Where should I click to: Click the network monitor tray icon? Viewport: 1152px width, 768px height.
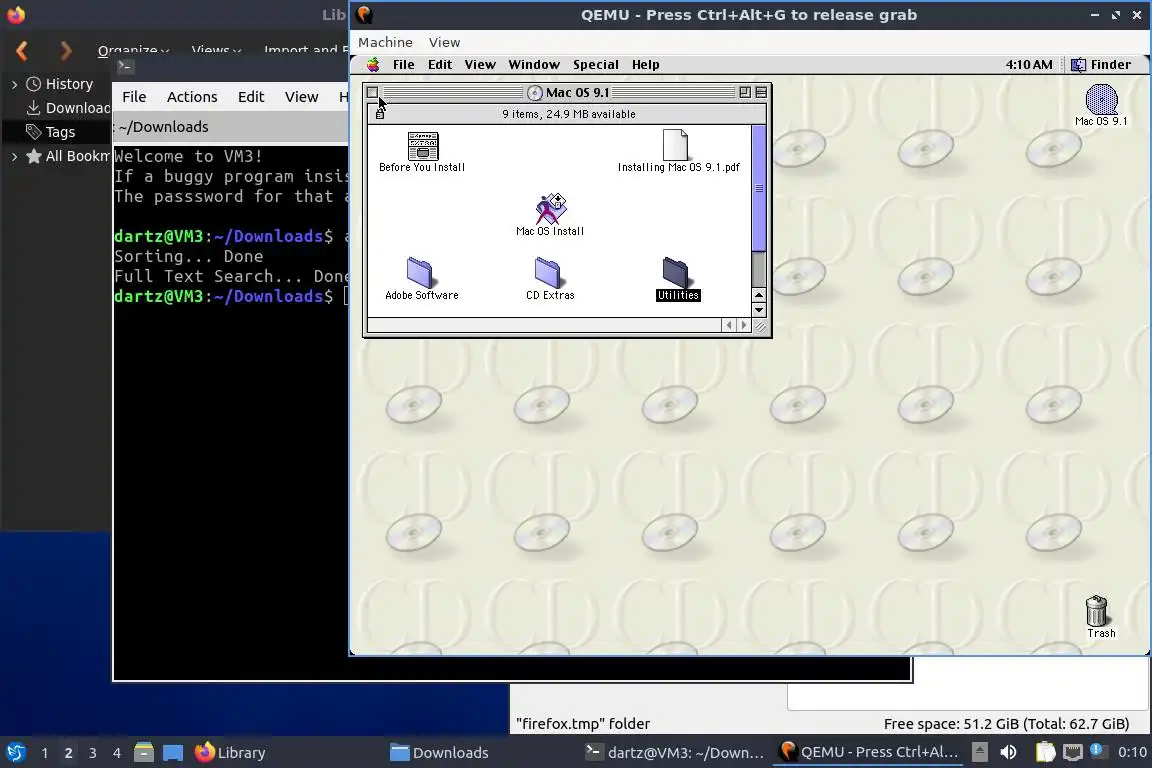pos(1073,752)
